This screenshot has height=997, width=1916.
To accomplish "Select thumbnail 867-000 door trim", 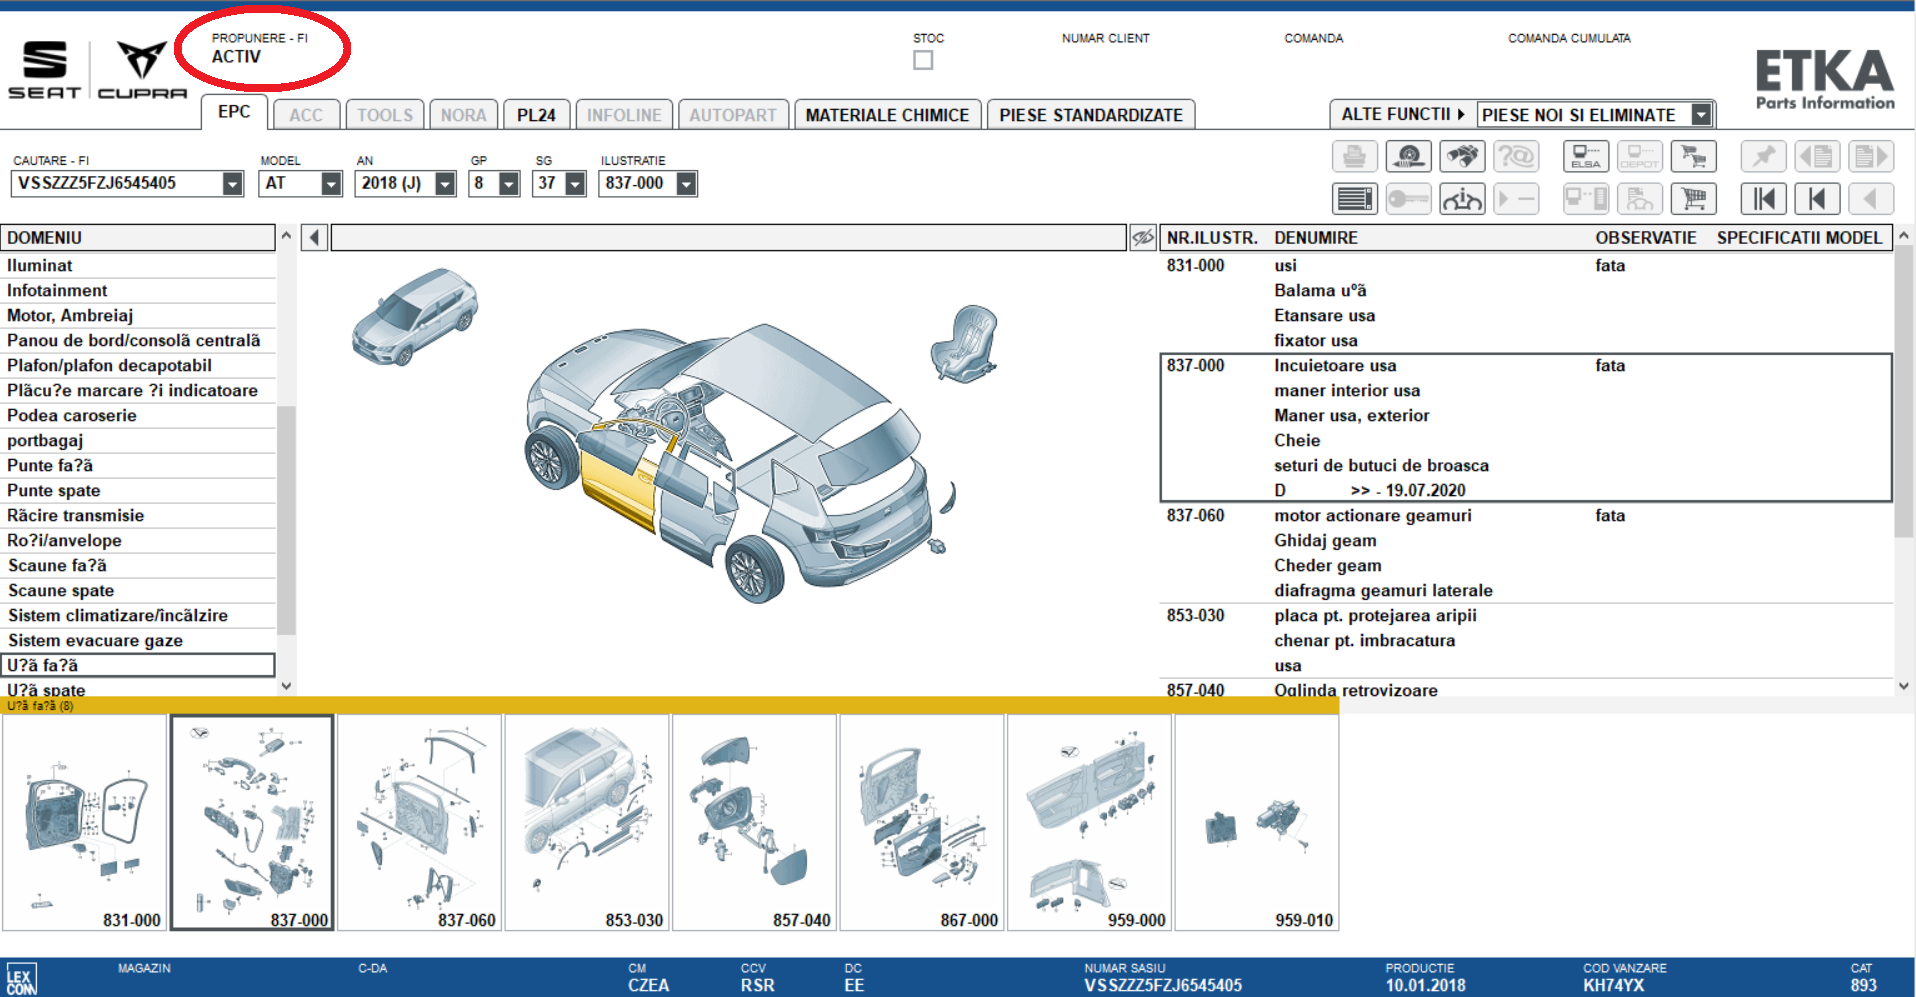I will click(921, 822).
